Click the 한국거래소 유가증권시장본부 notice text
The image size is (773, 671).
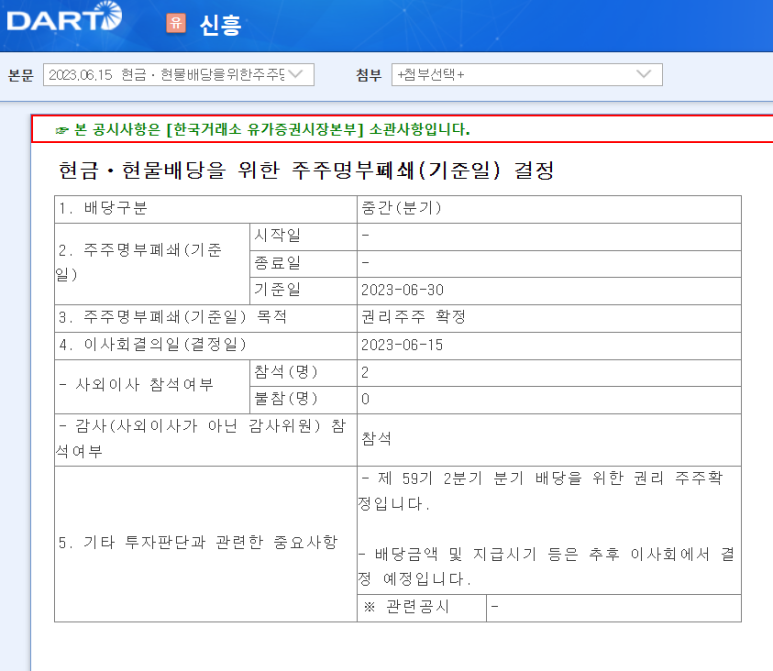pyautogui.click(x=265, y=130)
